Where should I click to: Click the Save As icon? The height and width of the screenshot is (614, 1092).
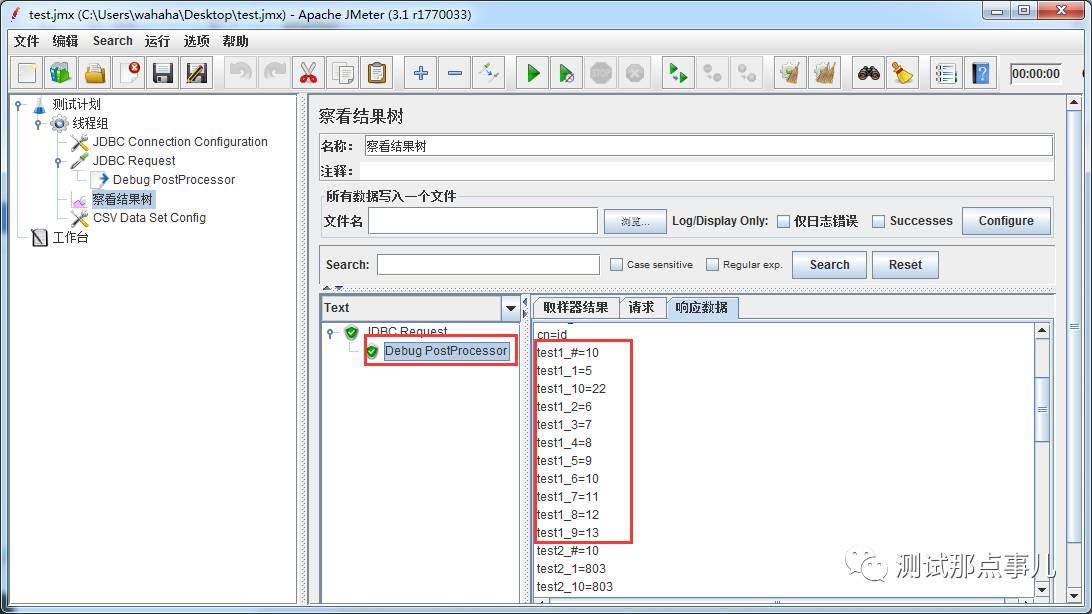pyautogui.click(x=196, y=73)
